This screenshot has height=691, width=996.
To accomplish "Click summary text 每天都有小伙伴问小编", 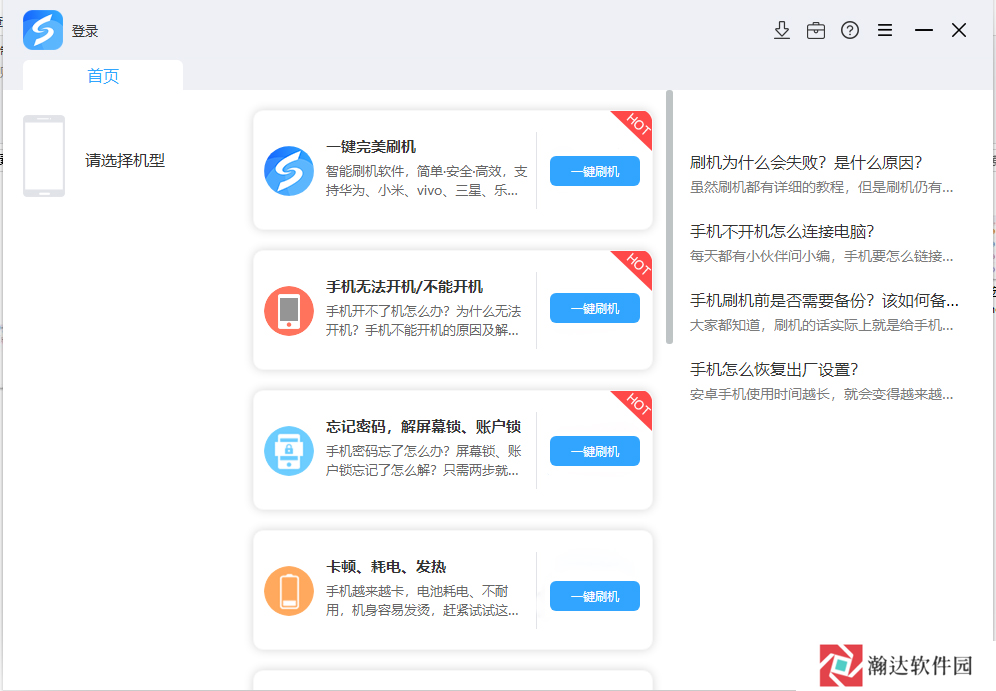I will (821, 256).
